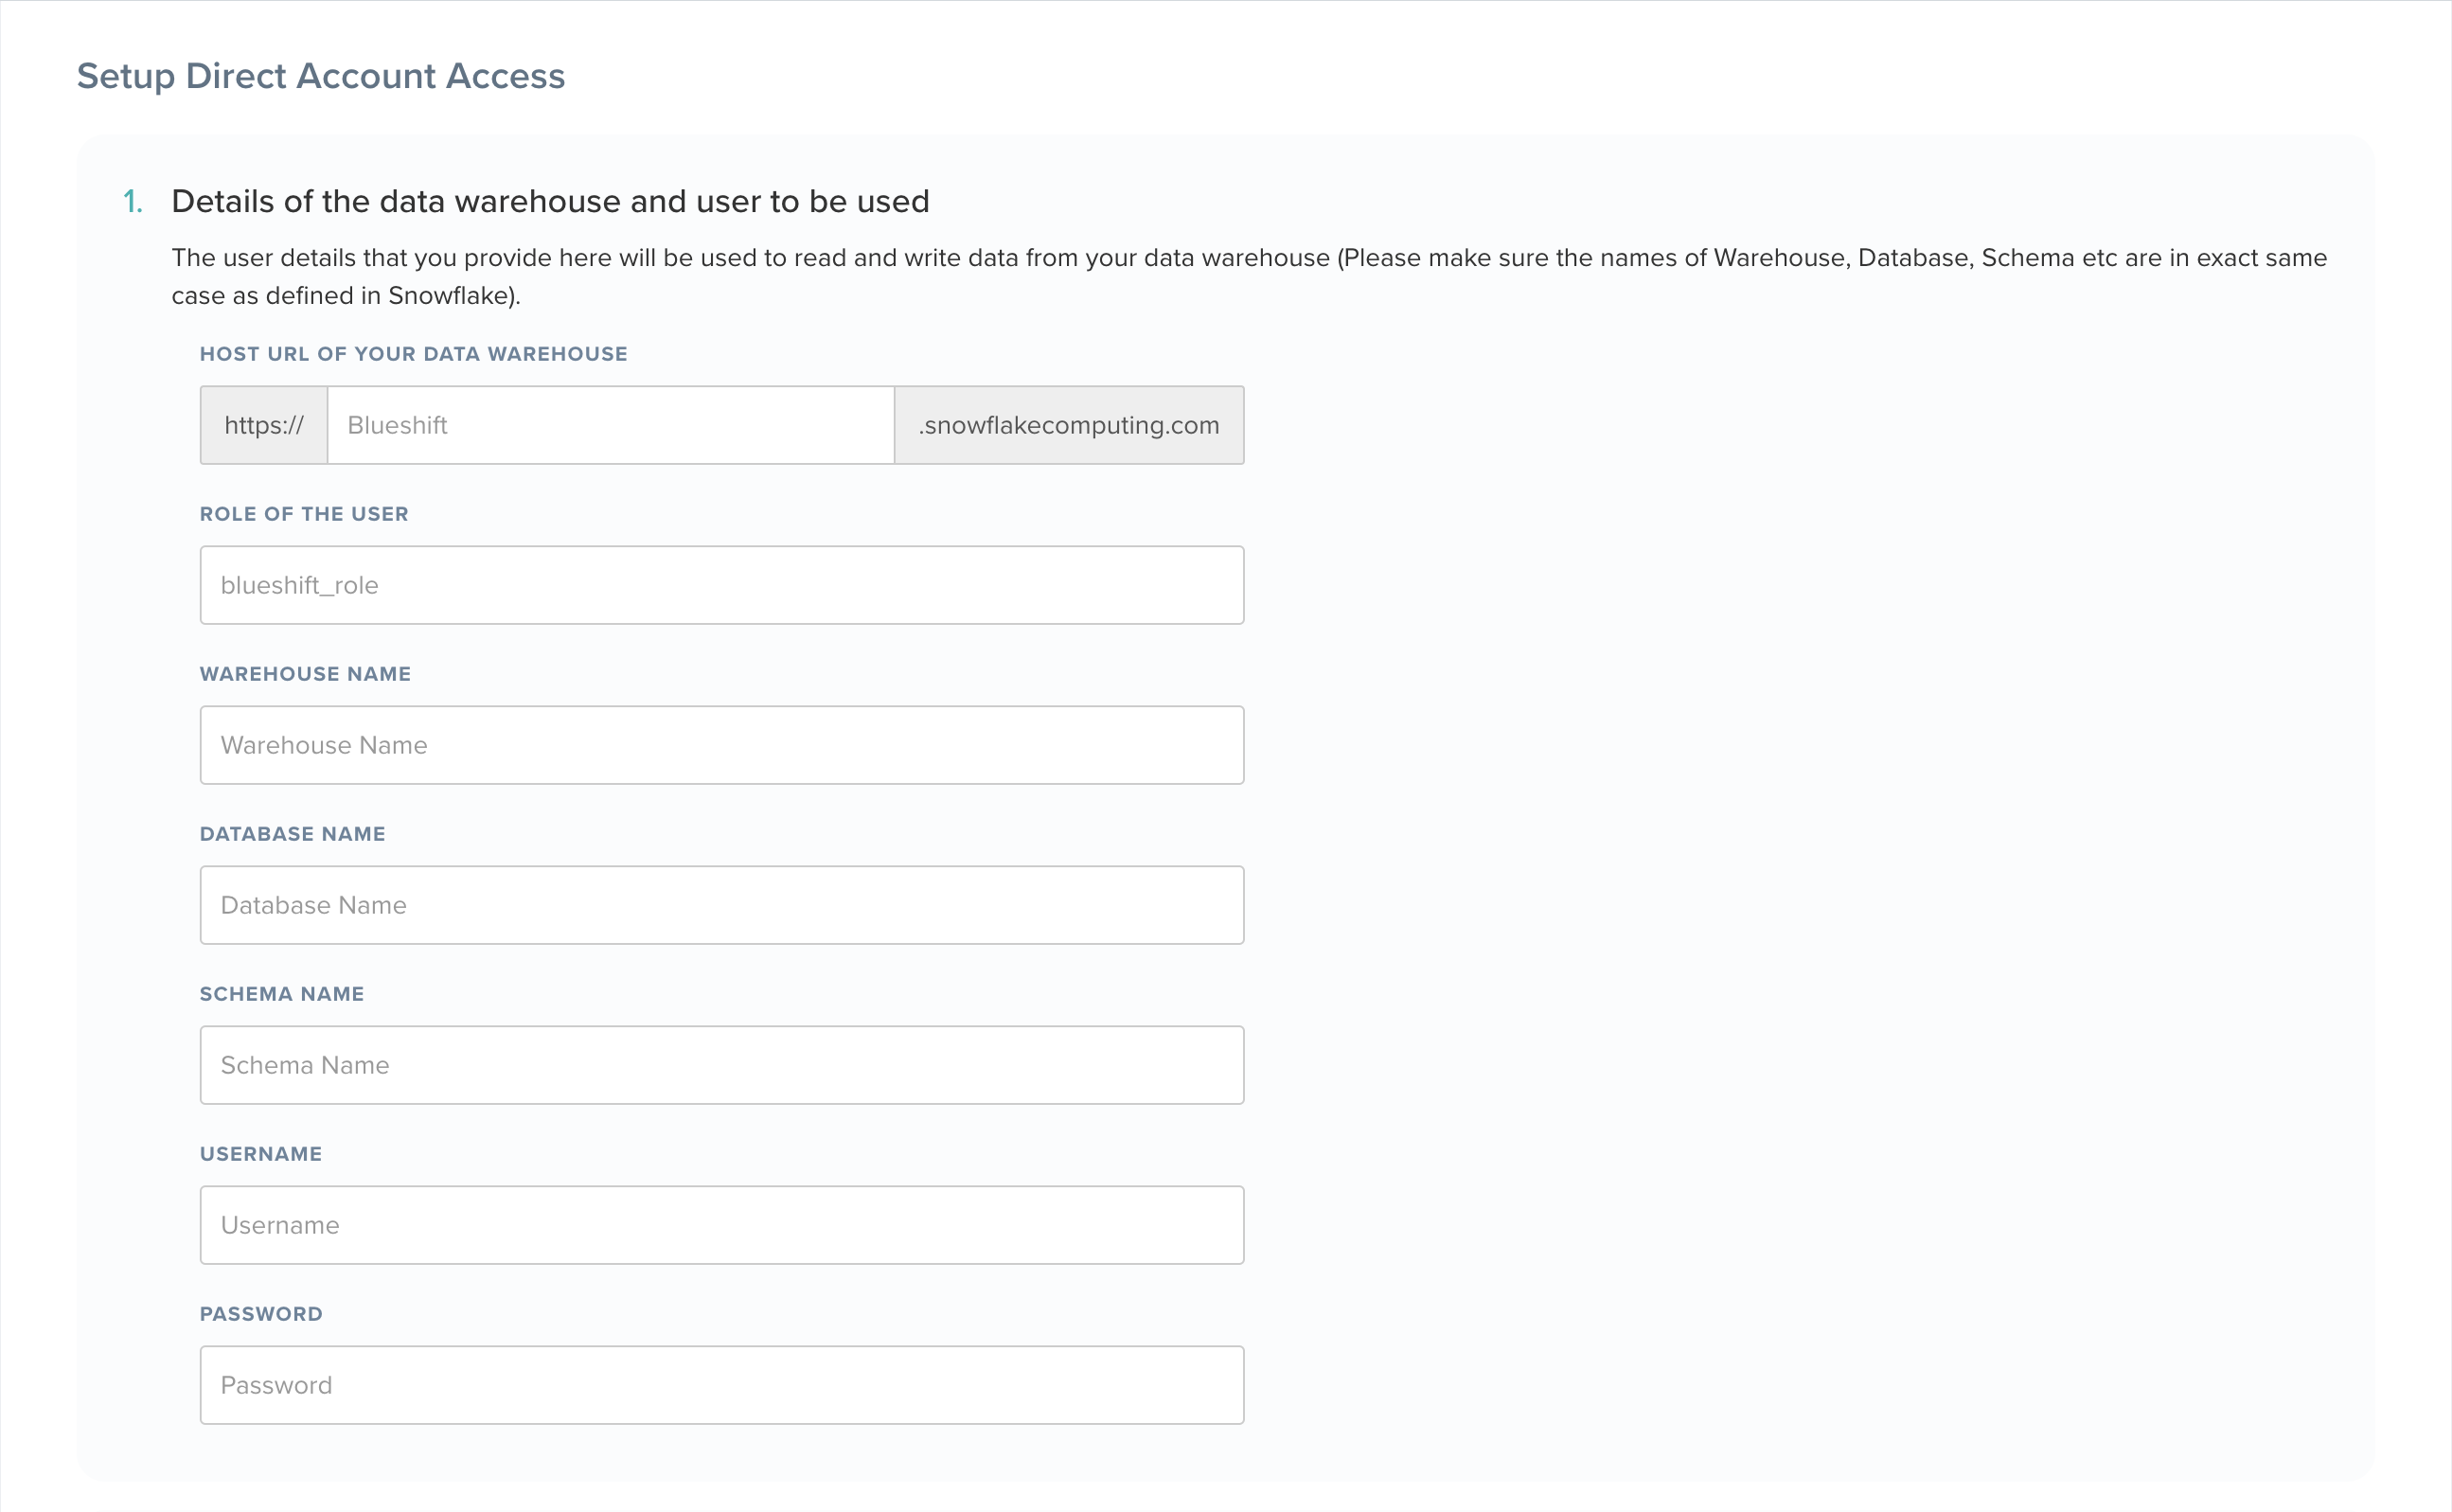2452x1512 pixels.
Task: Click the Setup Direct Account Access heading
Action: click(321, 76)
